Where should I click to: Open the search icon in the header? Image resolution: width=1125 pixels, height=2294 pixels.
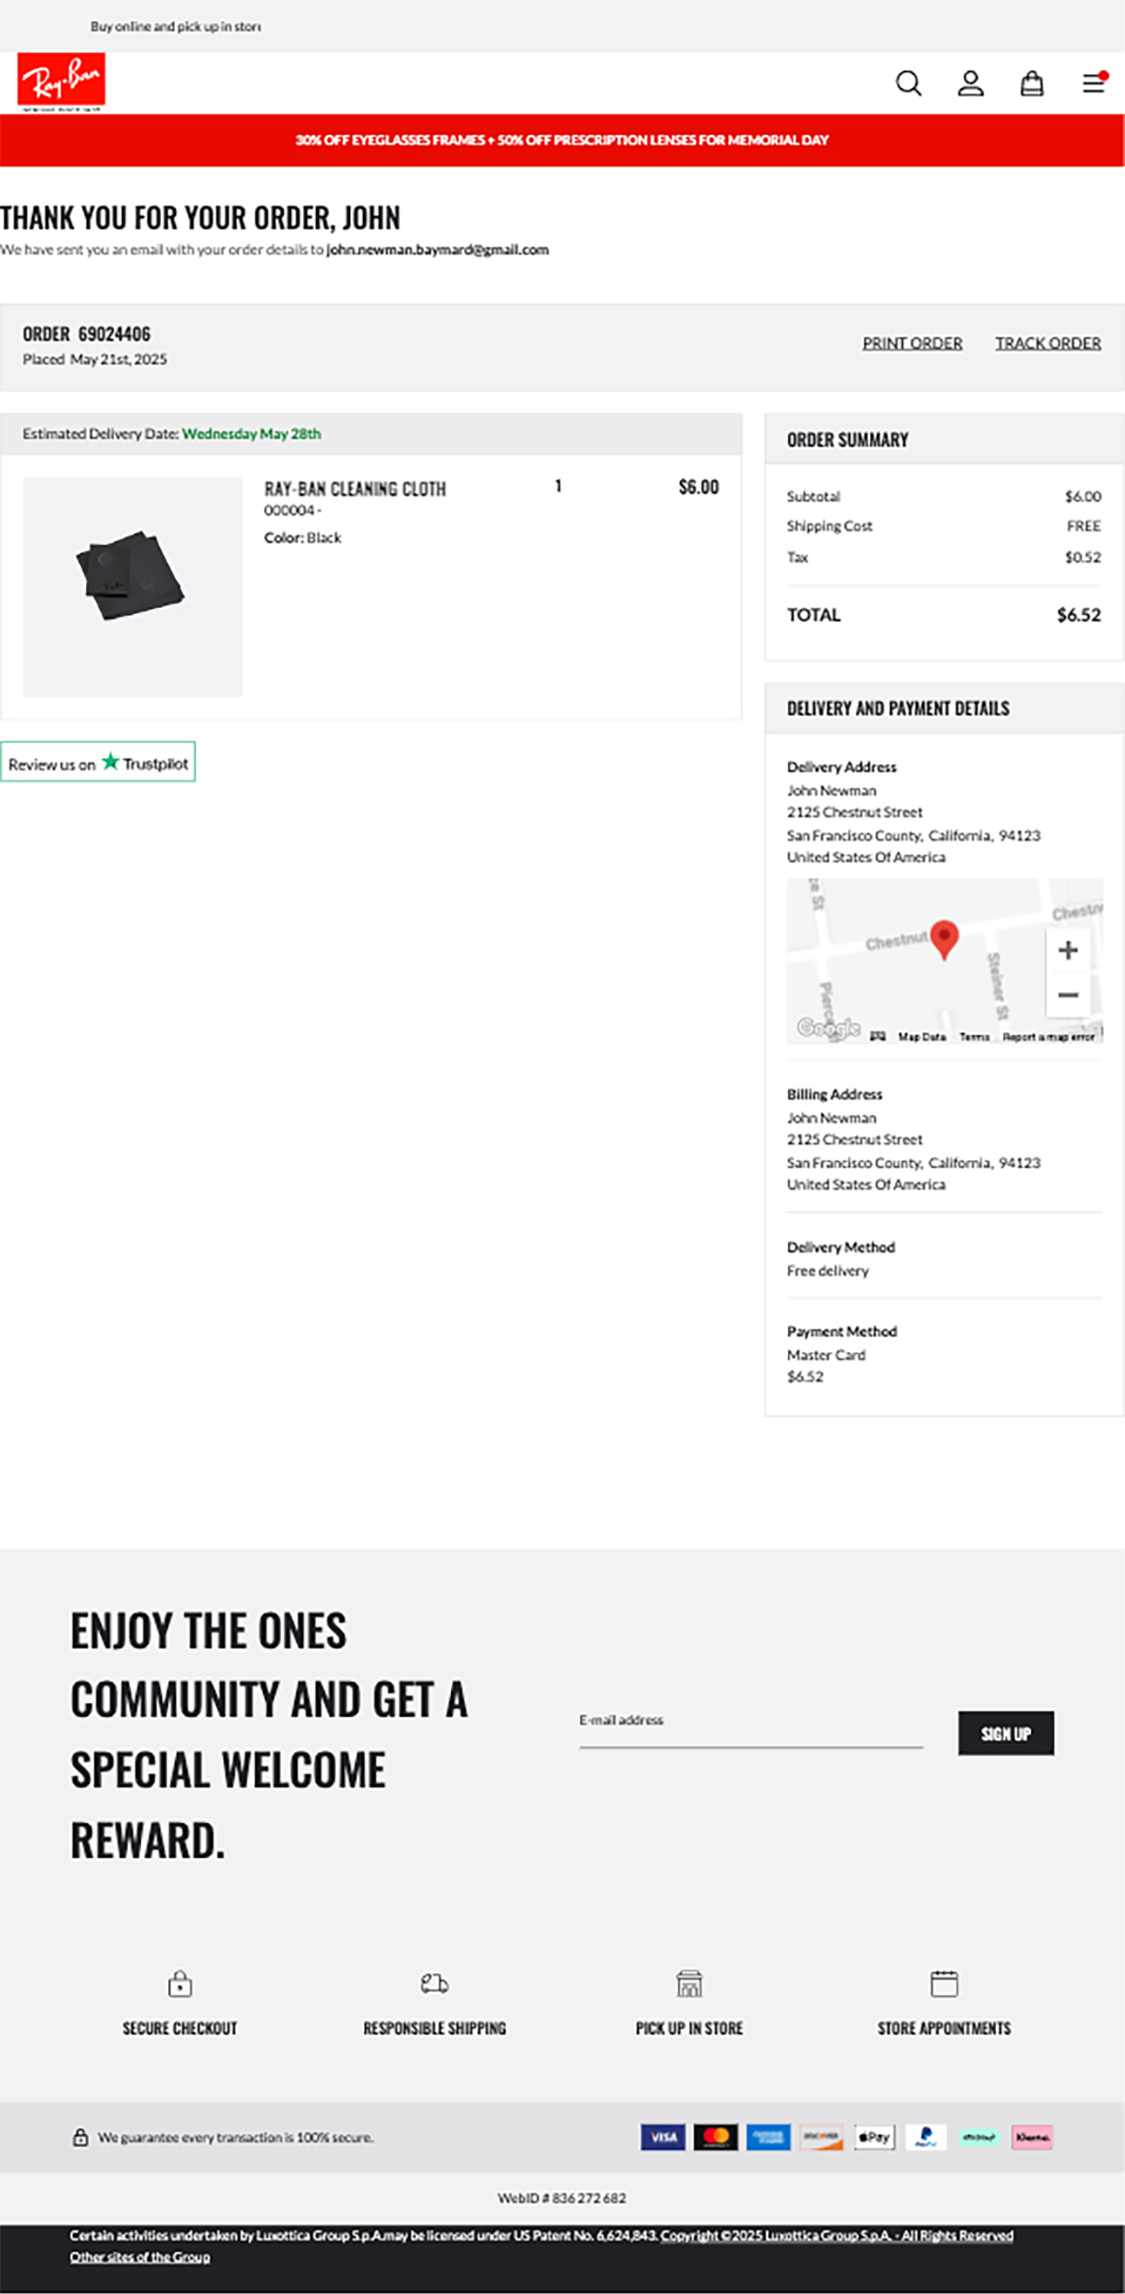[909, 84]
